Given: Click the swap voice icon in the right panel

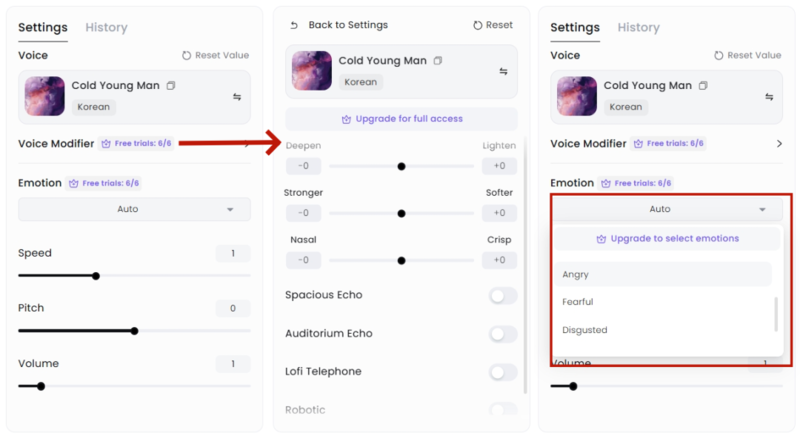Looking at the screenshot, I should [769, 96].
